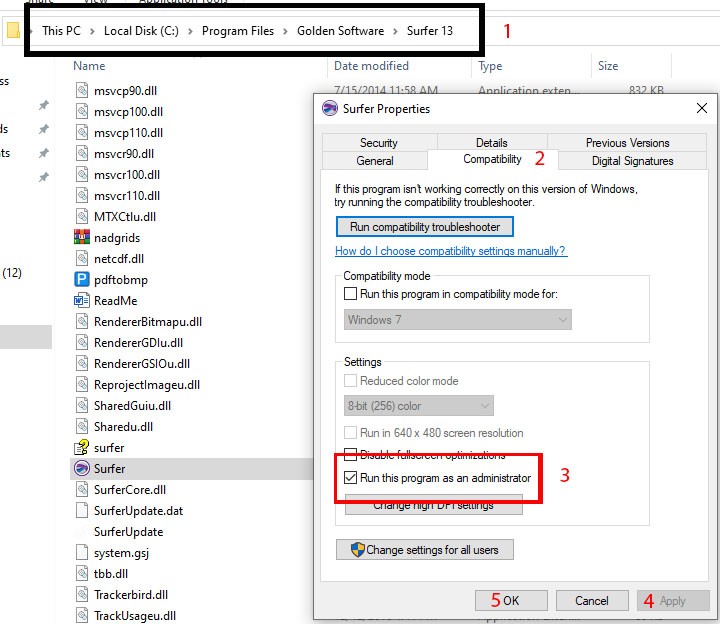The width and height of the screenshot is (720, 624).
Task: Open the Security tab
Action: pos(378,143)
